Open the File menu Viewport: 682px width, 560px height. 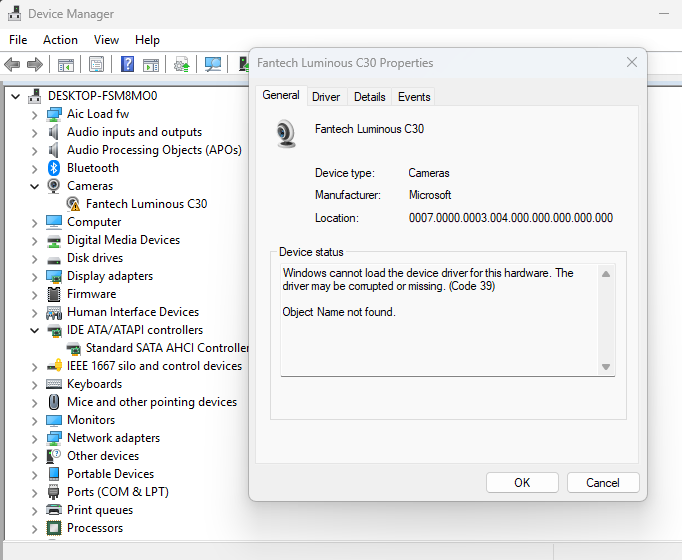18,40
